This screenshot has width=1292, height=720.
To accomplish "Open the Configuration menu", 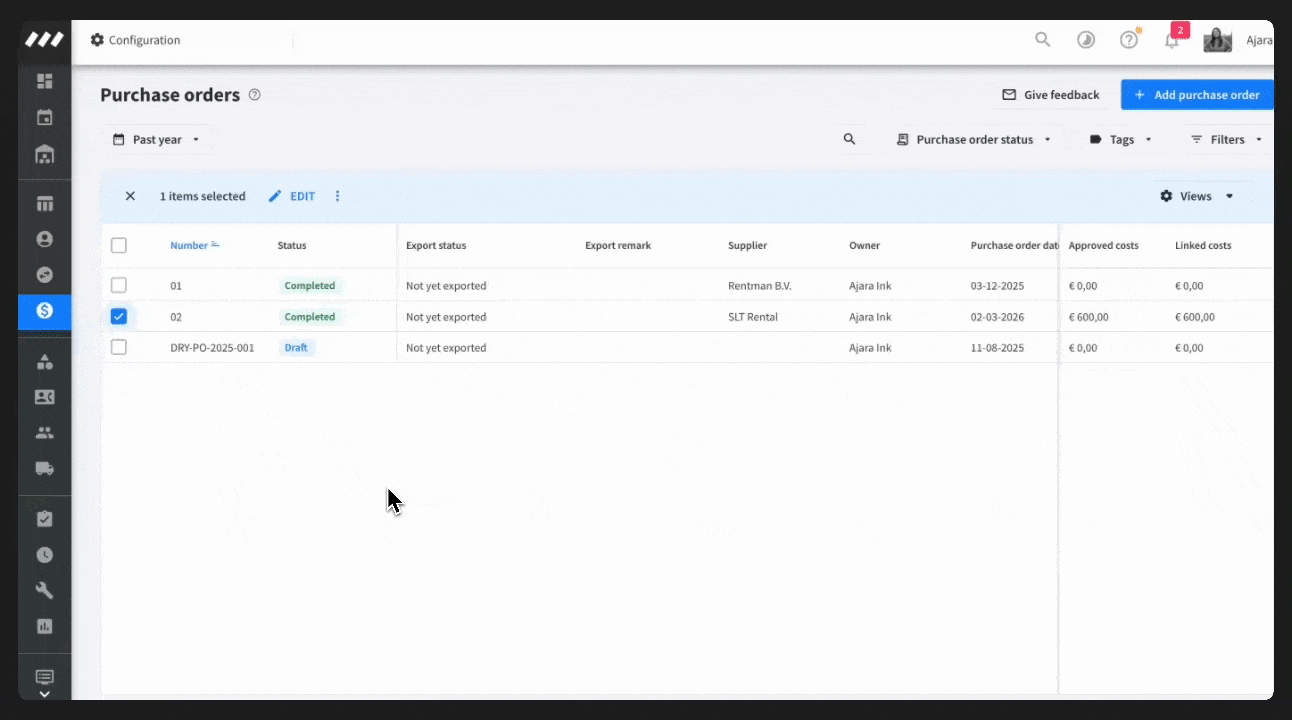I will pyautogui.click(x=135, y=40).
